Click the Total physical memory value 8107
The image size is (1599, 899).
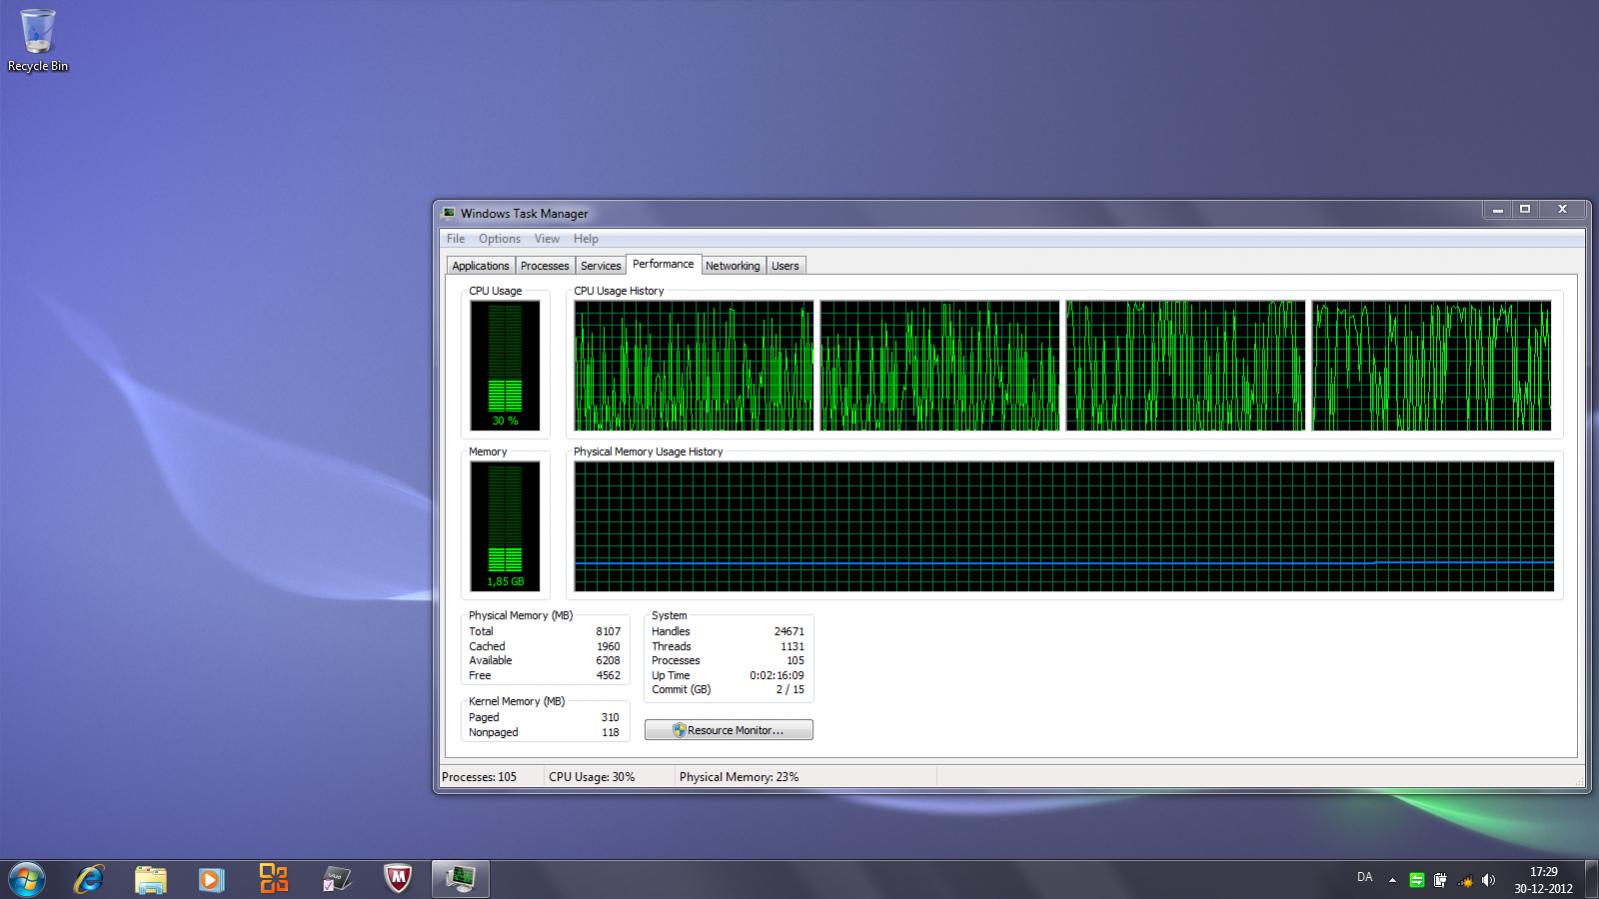[608, 632]
